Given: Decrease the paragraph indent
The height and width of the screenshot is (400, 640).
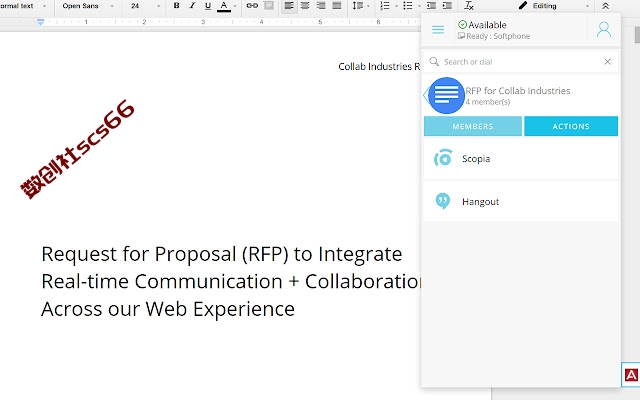Looking at the screenshot, I should point(431,6).
